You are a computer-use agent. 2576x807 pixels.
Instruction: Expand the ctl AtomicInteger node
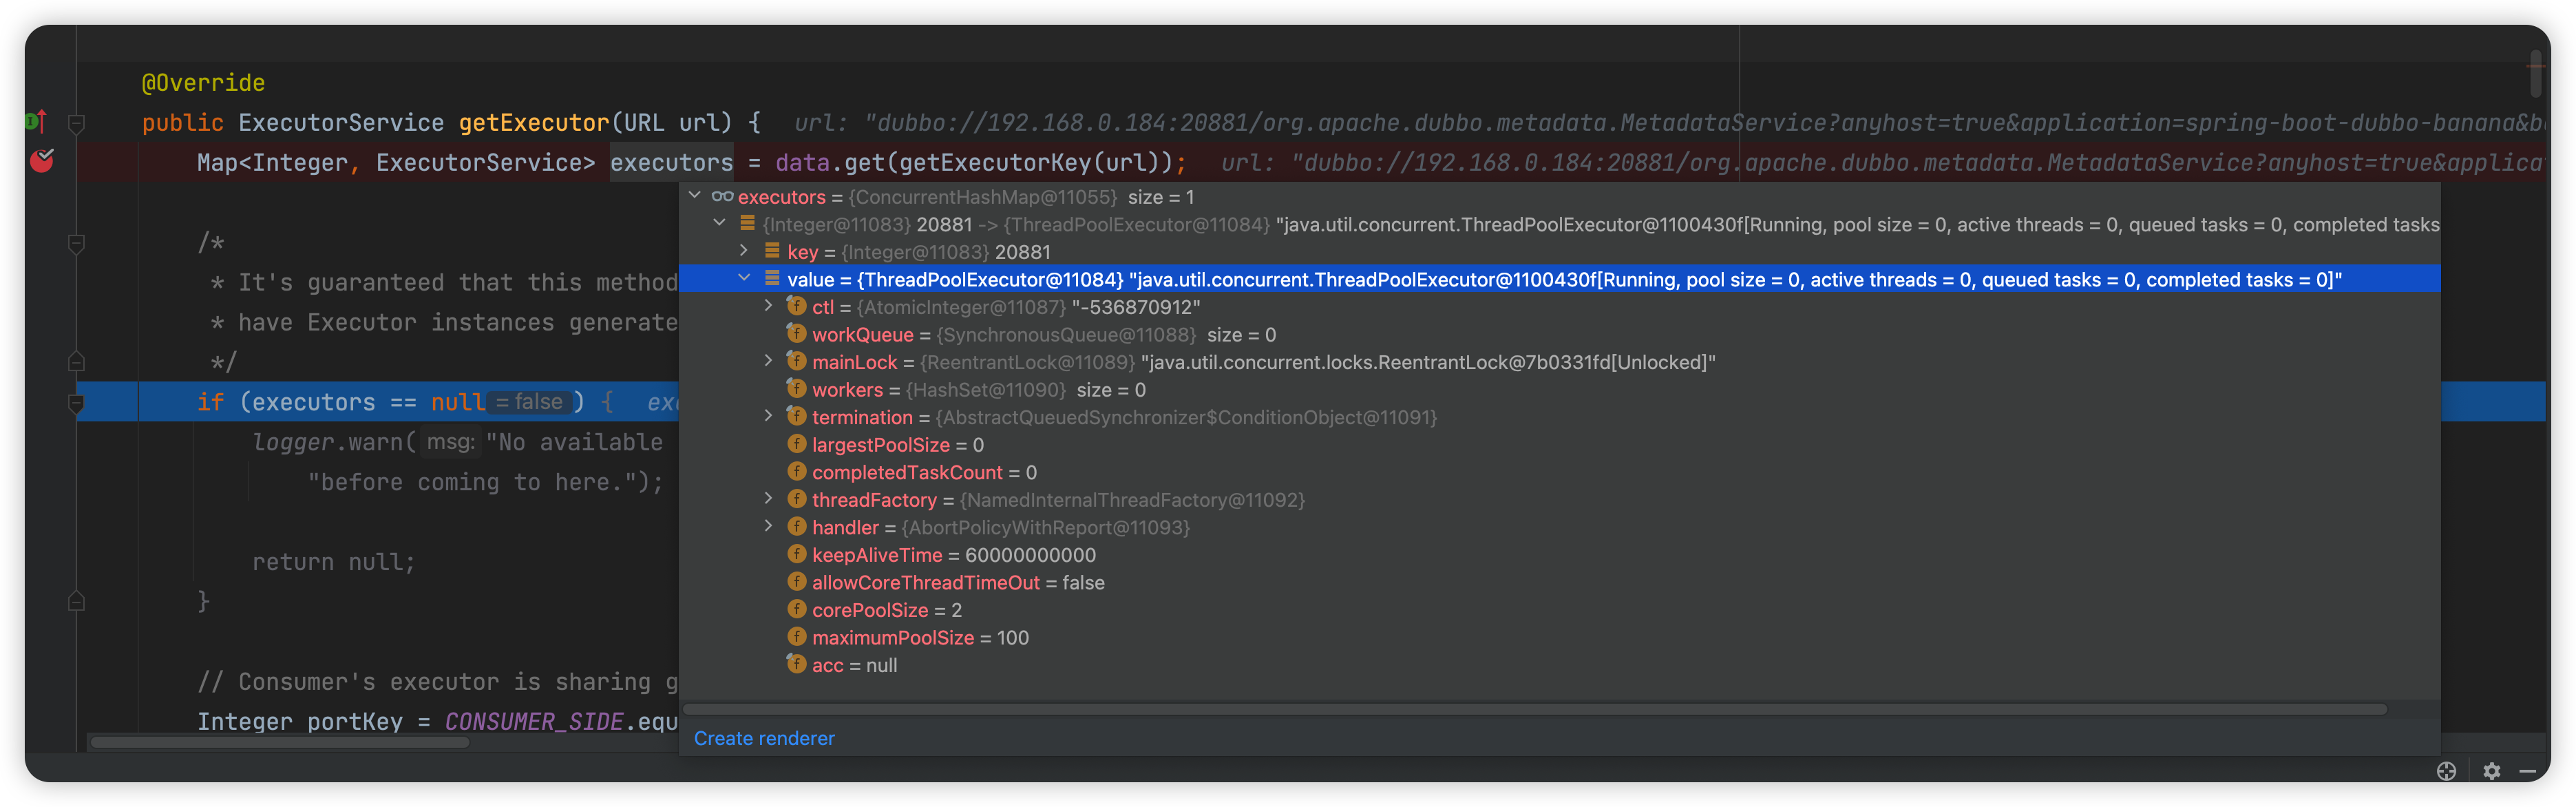click(x=768, y=306)
